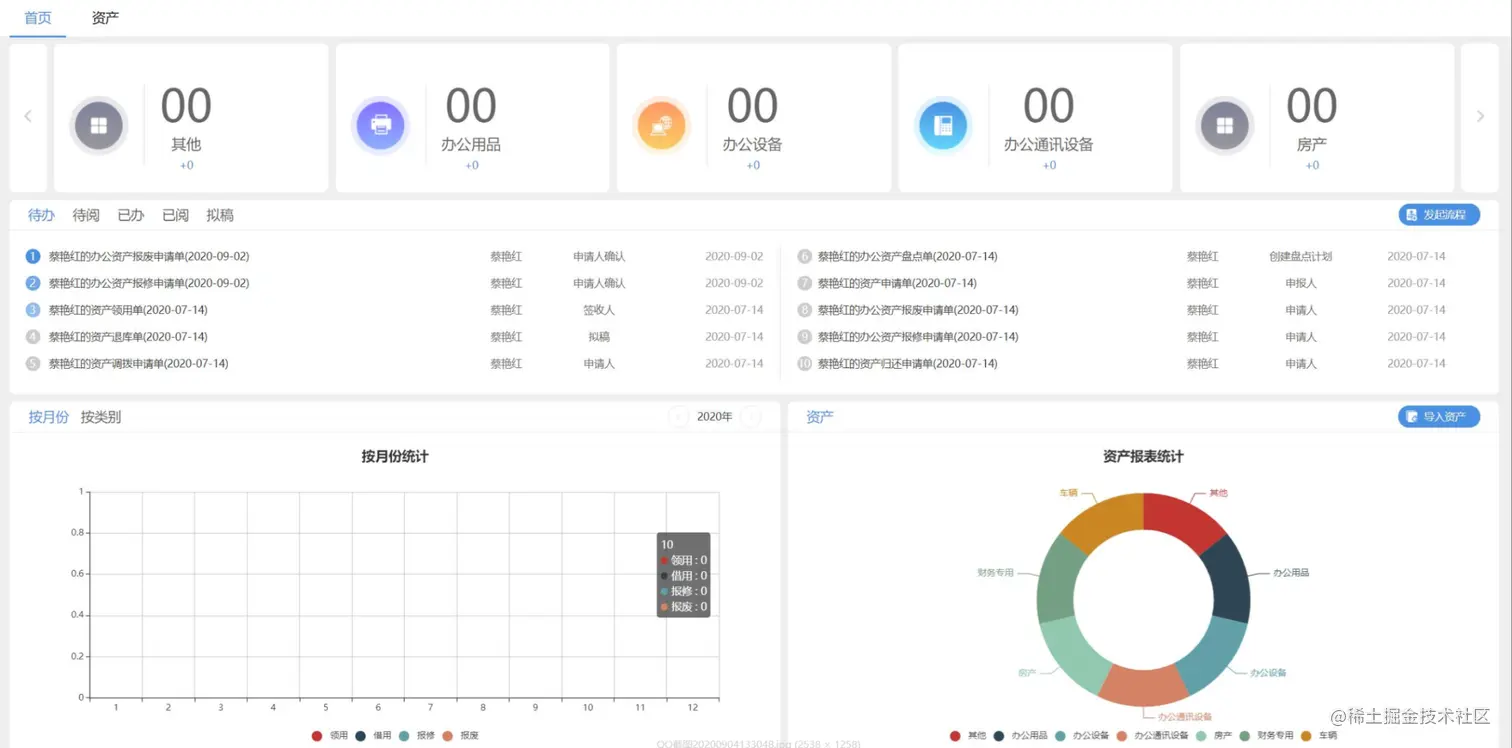Go to the next year after 2020年
This screenshot has height=748, width=1512.
(751, 417)
